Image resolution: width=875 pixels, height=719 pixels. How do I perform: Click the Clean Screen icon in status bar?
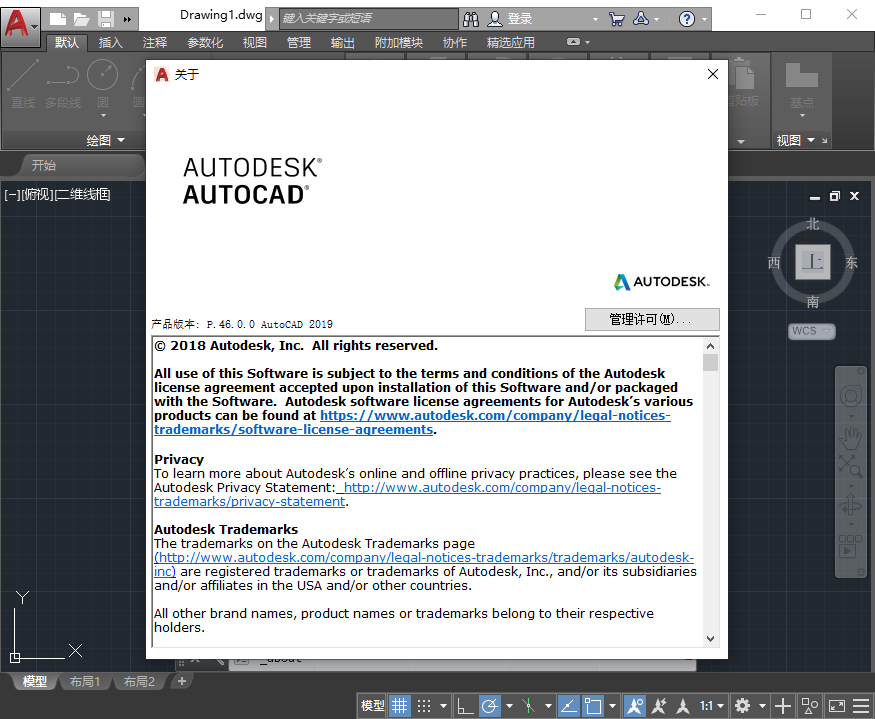(836, 706)
